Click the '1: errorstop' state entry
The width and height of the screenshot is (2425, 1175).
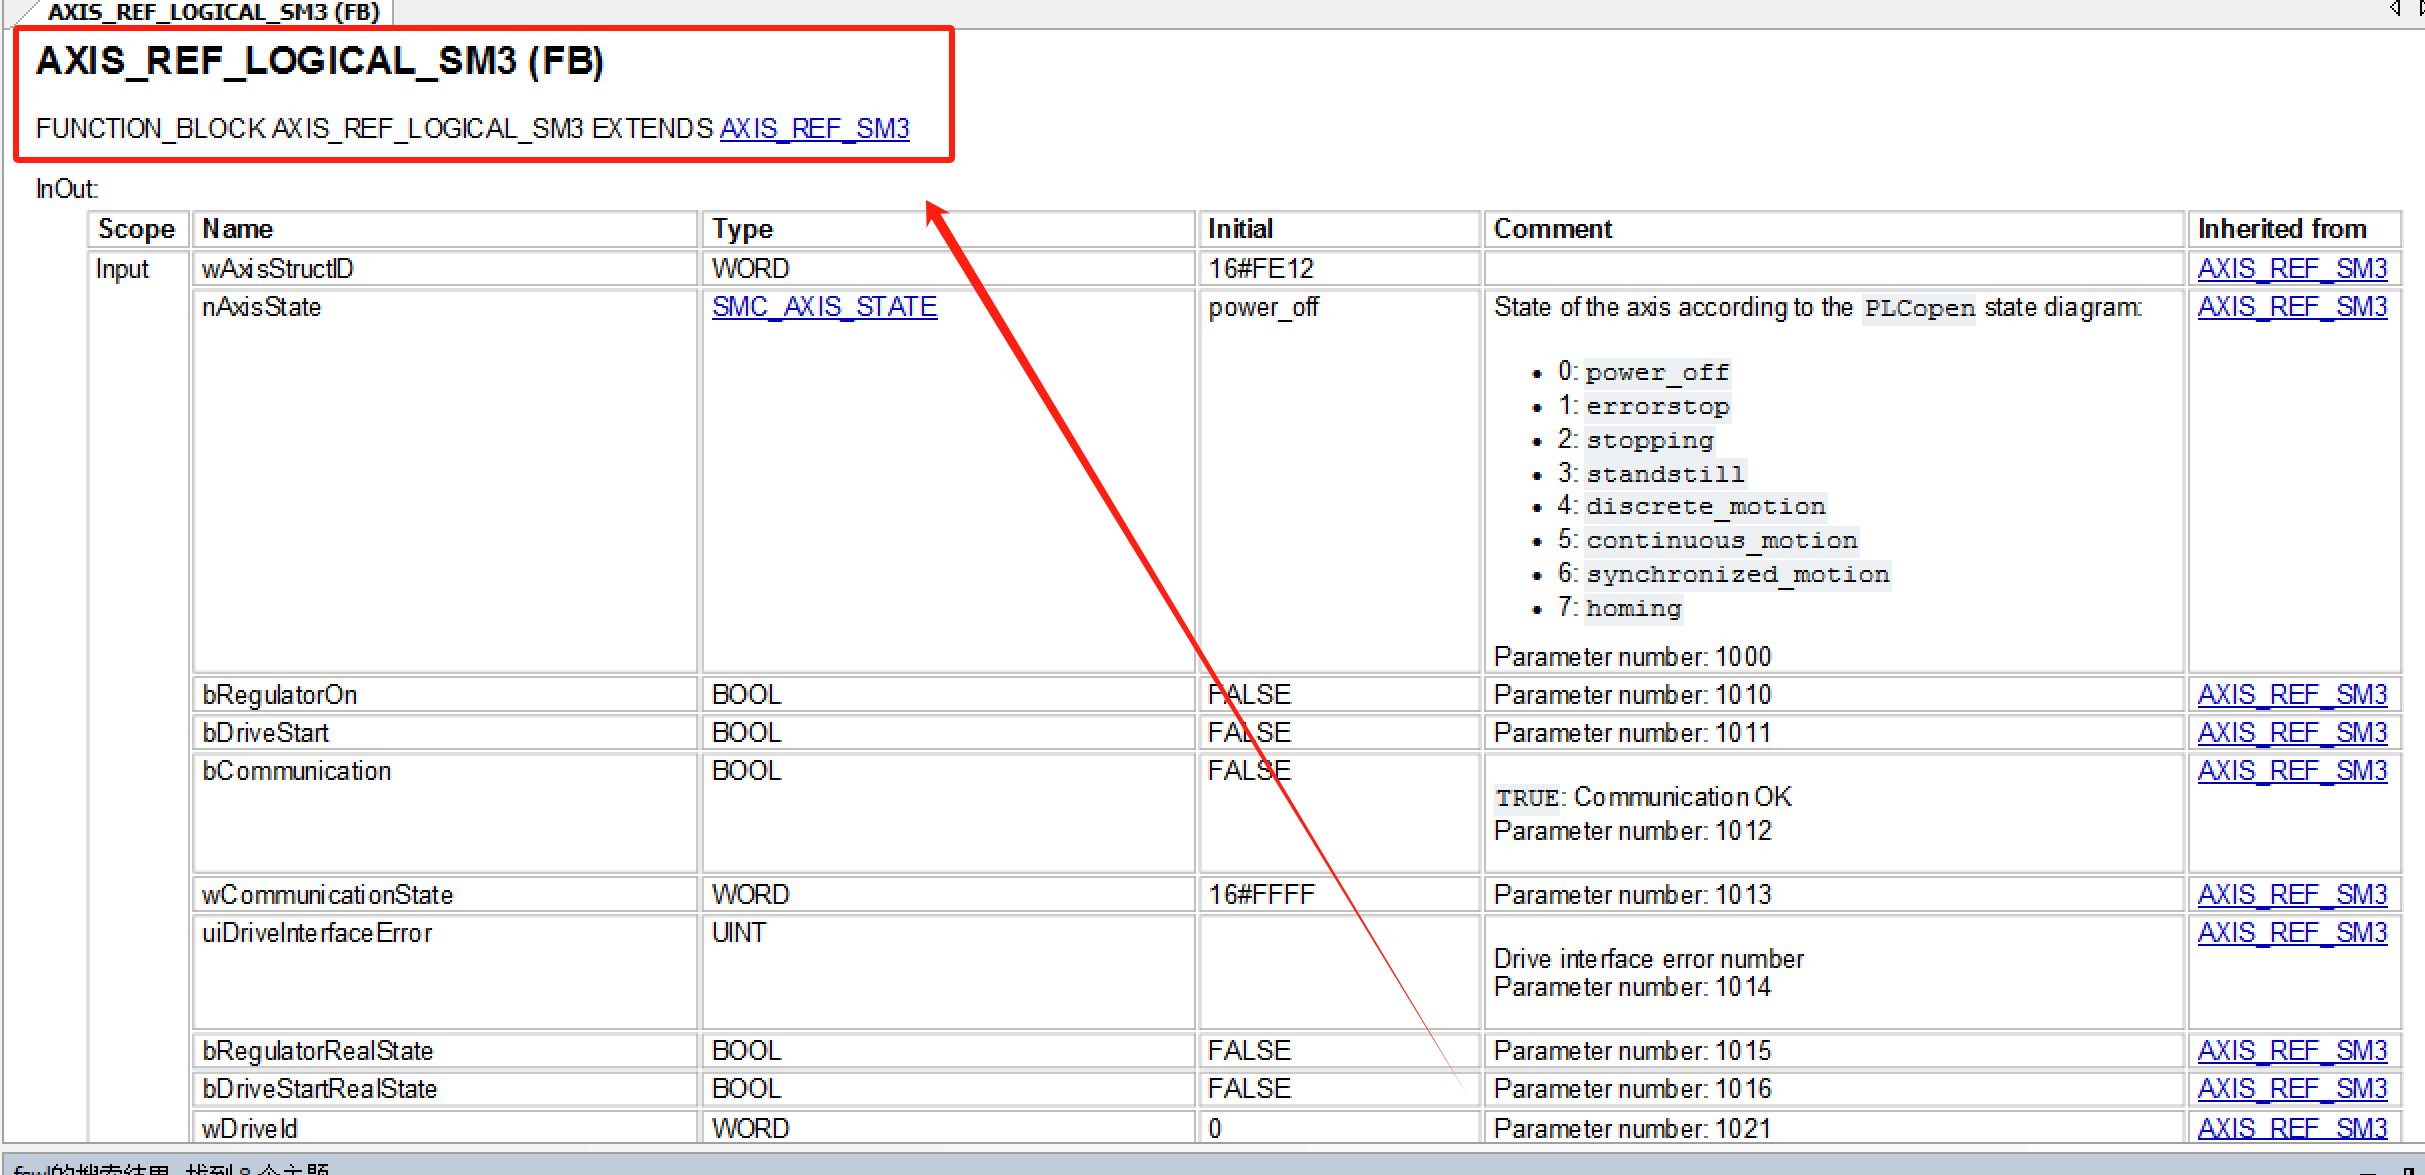[1643, 406]
